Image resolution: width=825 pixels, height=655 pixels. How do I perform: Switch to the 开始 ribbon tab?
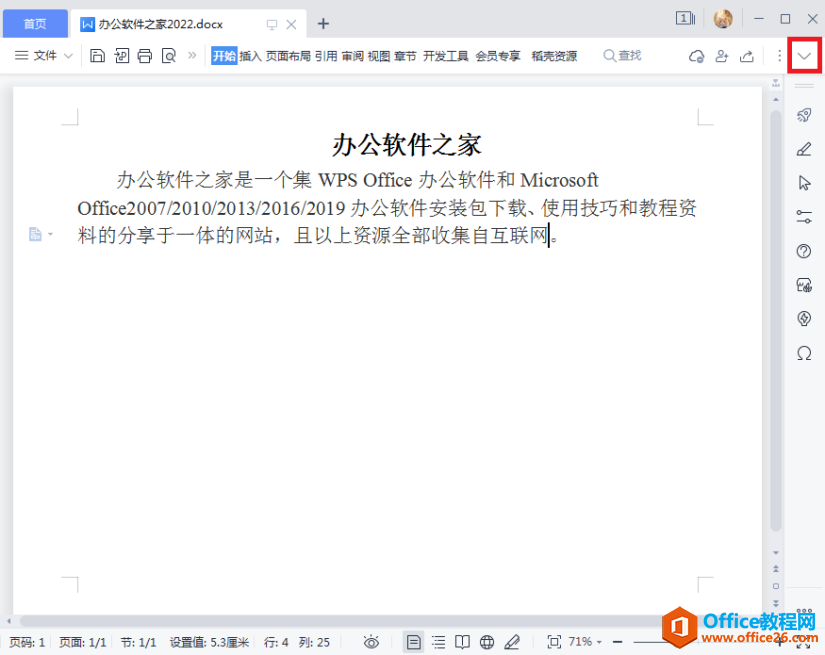tap(224, 56)
